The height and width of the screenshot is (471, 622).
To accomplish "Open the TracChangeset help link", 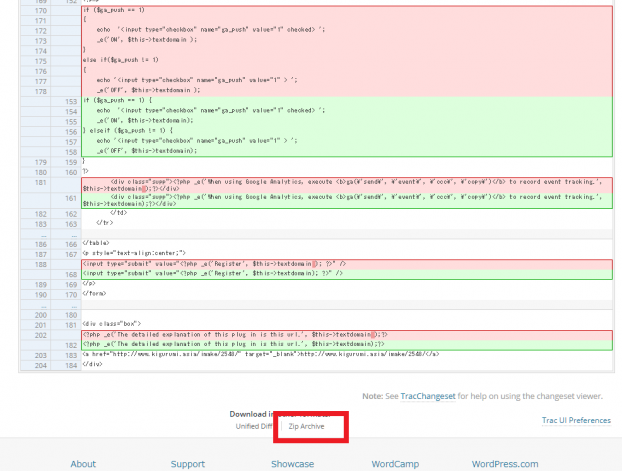I will pos(428,396).
